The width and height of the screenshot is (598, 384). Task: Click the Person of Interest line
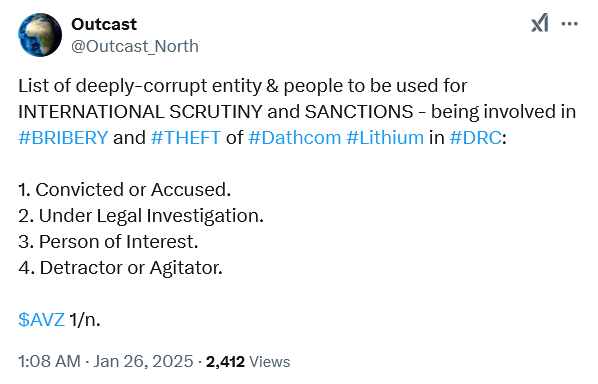click(108, 241)
